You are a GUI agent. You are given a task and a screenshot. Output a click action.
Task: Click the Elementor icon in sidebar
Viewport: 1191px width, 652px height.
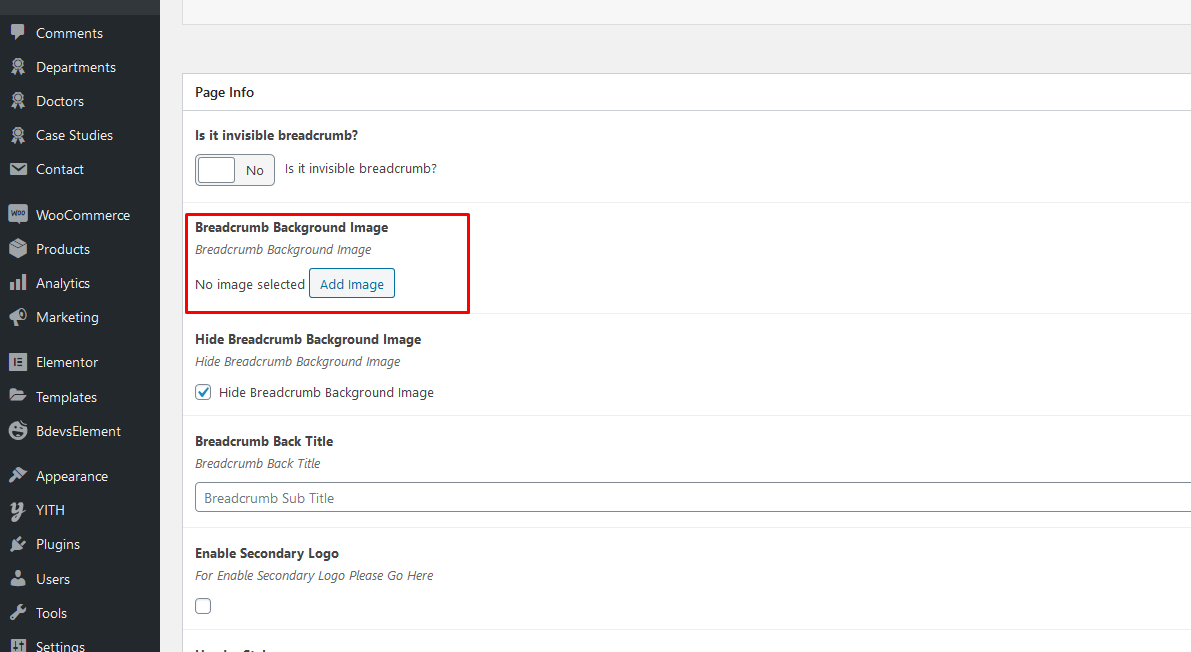pos(17,362)
